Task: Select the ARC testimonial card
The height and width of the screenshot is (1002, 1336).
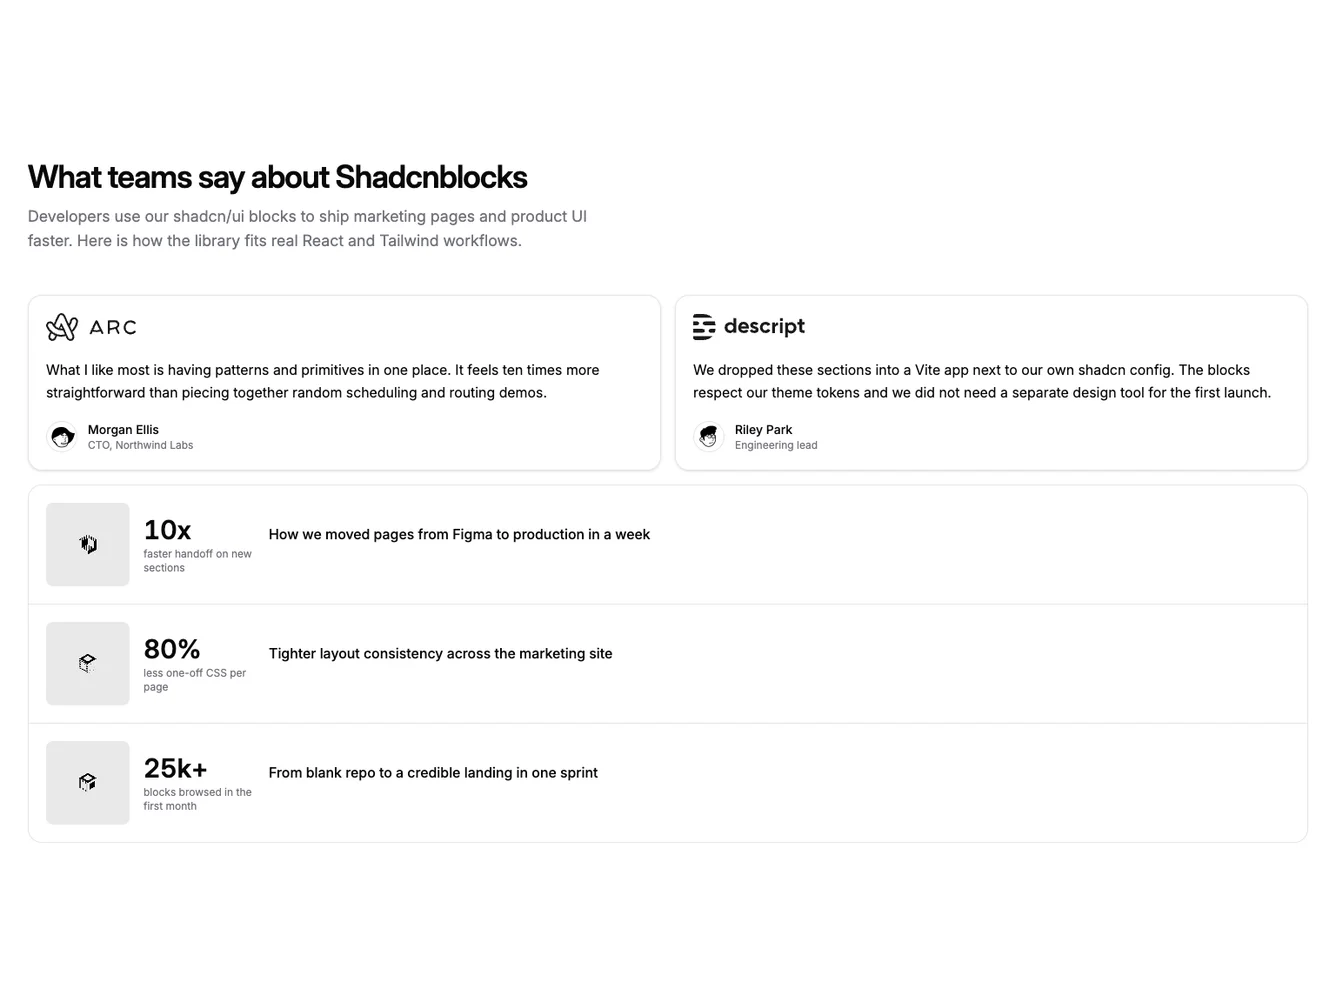Action: point(344,382)
